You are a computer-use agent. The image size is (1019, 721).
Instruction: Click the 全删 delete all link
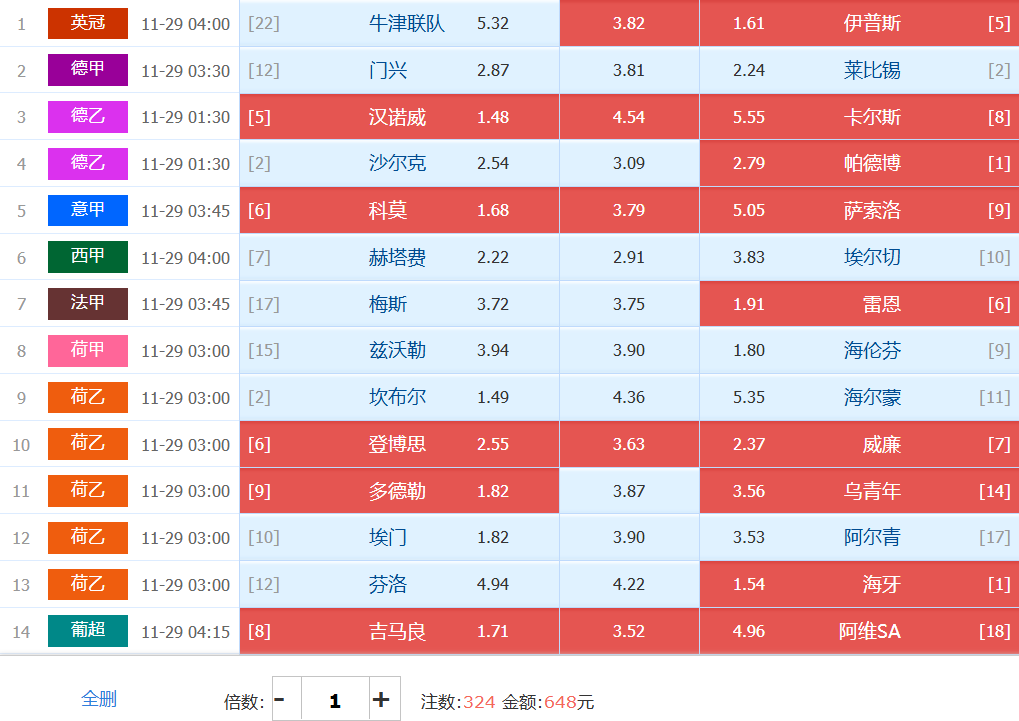[x=99, y=698]
